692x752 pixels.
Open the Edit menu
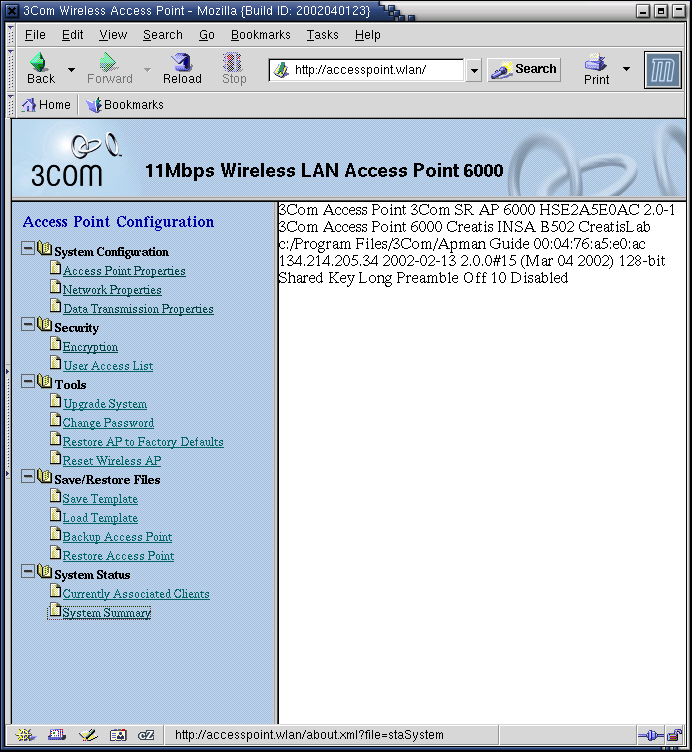click(x=72, y=35)
